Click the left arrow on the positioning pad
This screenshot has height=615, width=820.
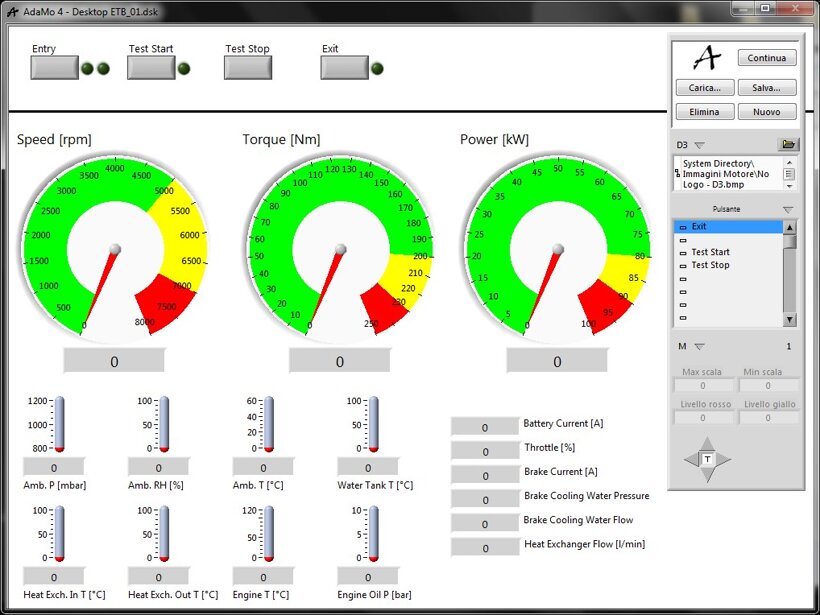pos(691,459)
